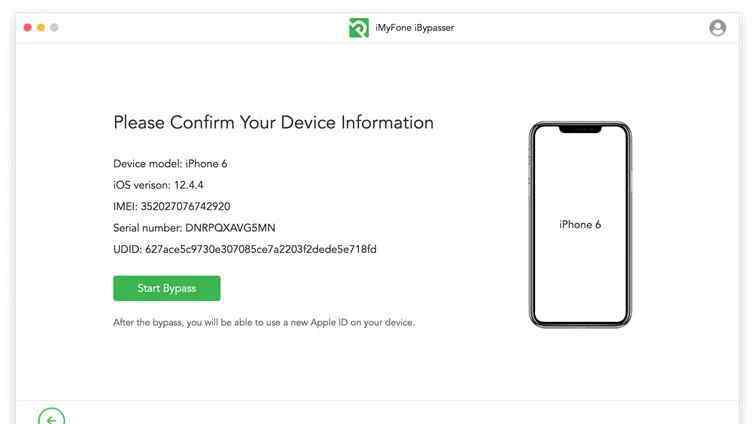The height and width of the screenshot is (424, 755).
Task: Click the iPhone 6 label inside phone
Action: pyautogui.click(x=580, y=224)
